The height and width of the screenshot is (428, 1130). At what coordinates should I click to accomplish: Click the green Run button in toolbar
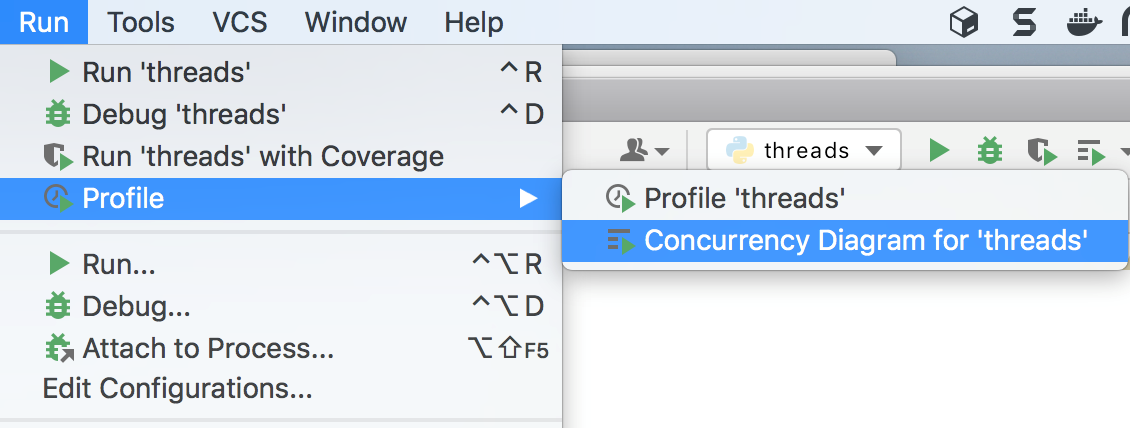(x=938, y=151)
